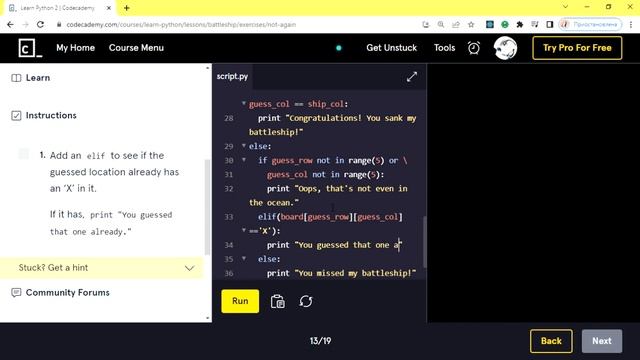Click the copy to clipboard icon
640x360 pixels.
[x=278, y=302]
